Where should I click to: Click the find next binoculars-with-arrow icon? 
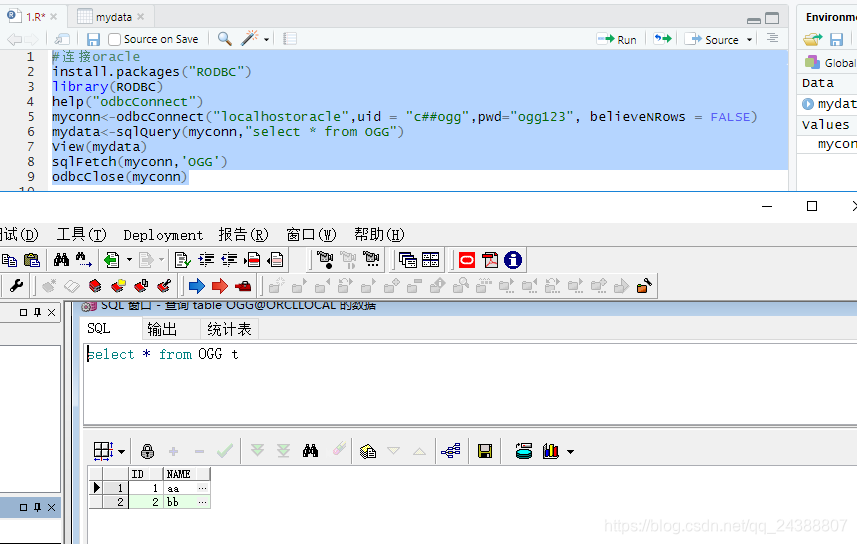point(84,260)
